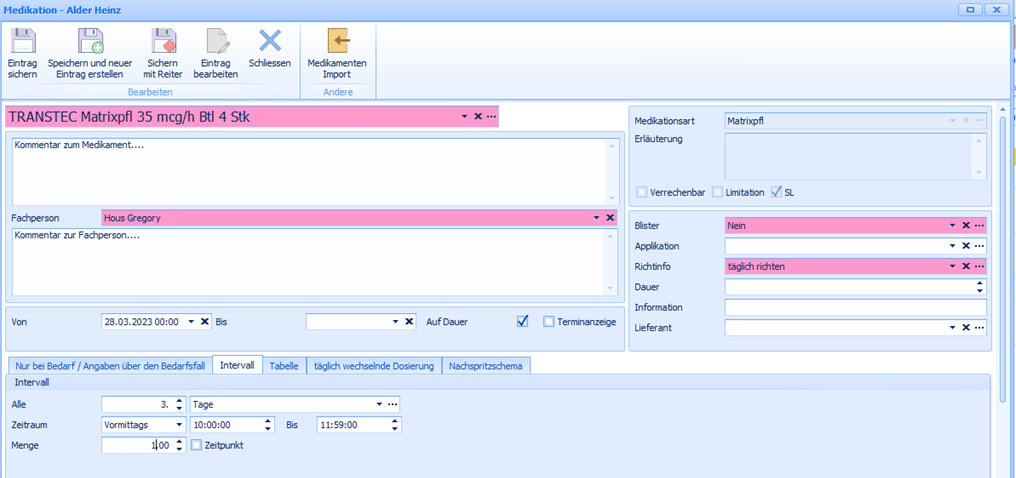Expand the Richtinfo dropdown
Image resolution: width=1016 pixels, height=478 pixels.
(x=951, y=267)
